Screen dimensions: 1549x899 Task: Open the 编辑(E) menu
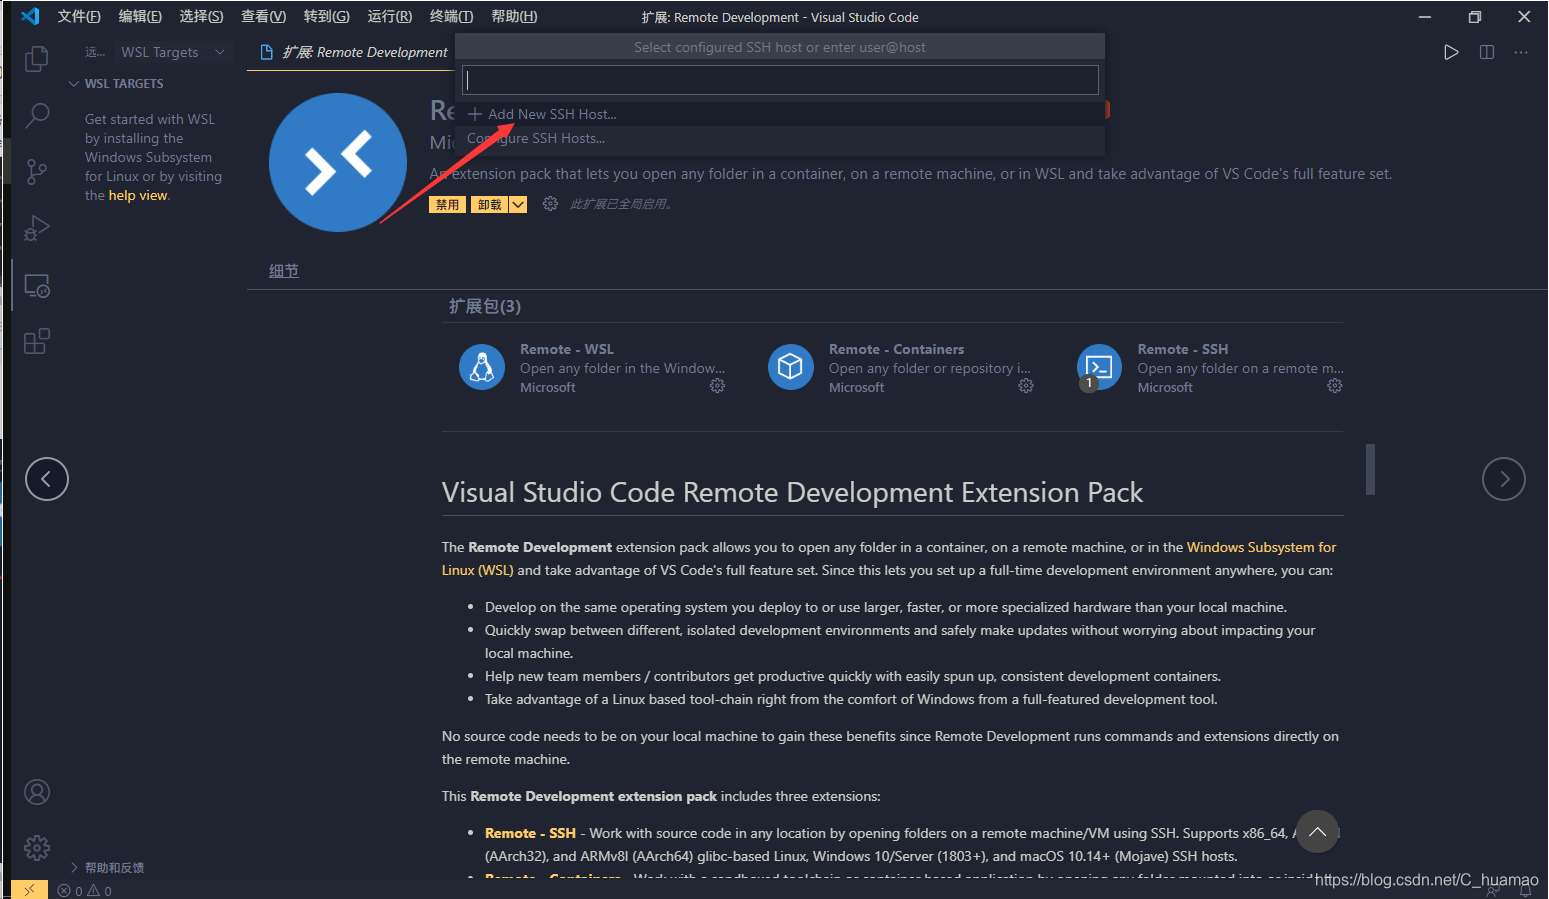tap(140, 17)
